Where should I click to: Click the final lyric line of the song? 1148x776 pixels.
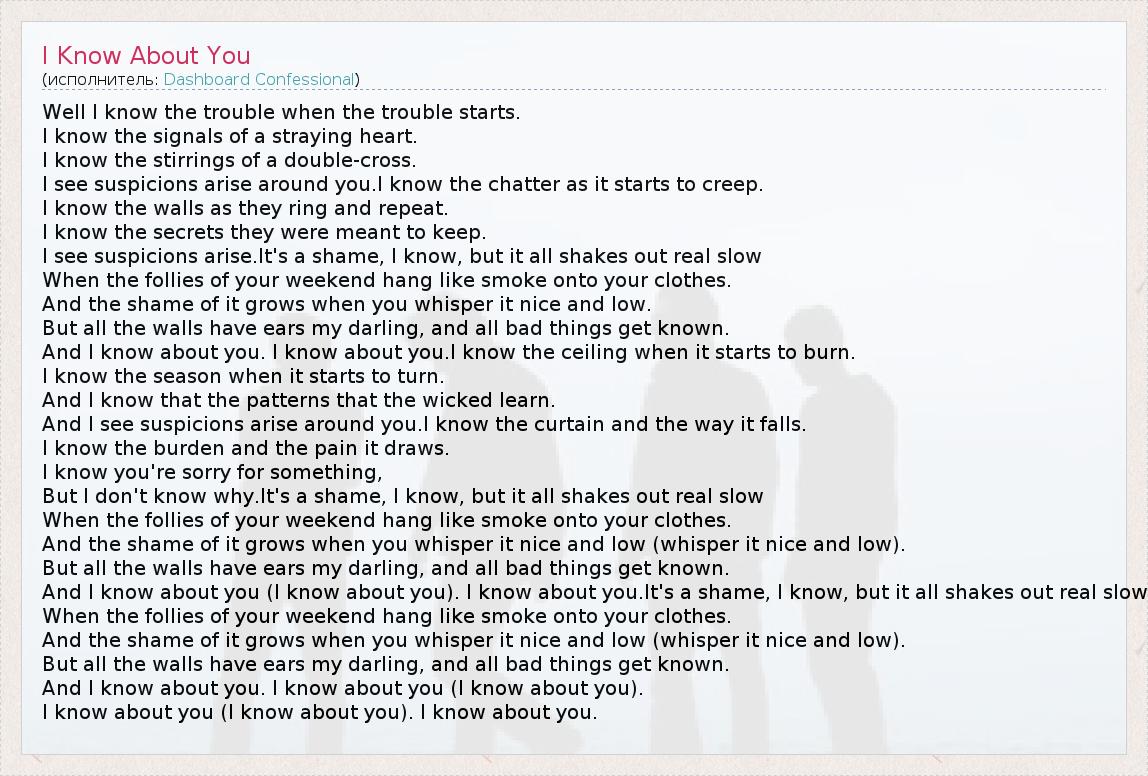[319, 713]
